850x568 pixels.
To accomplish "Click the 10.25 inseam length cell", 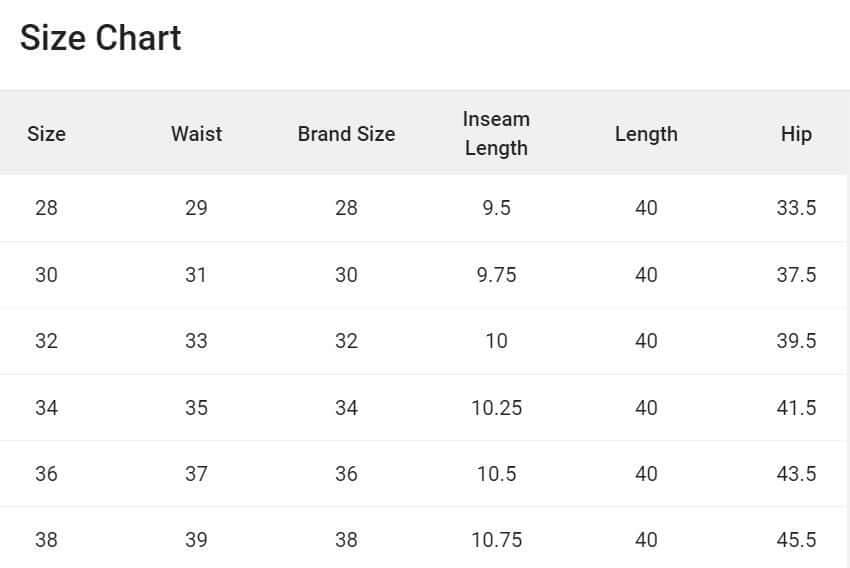I will 496,407.
